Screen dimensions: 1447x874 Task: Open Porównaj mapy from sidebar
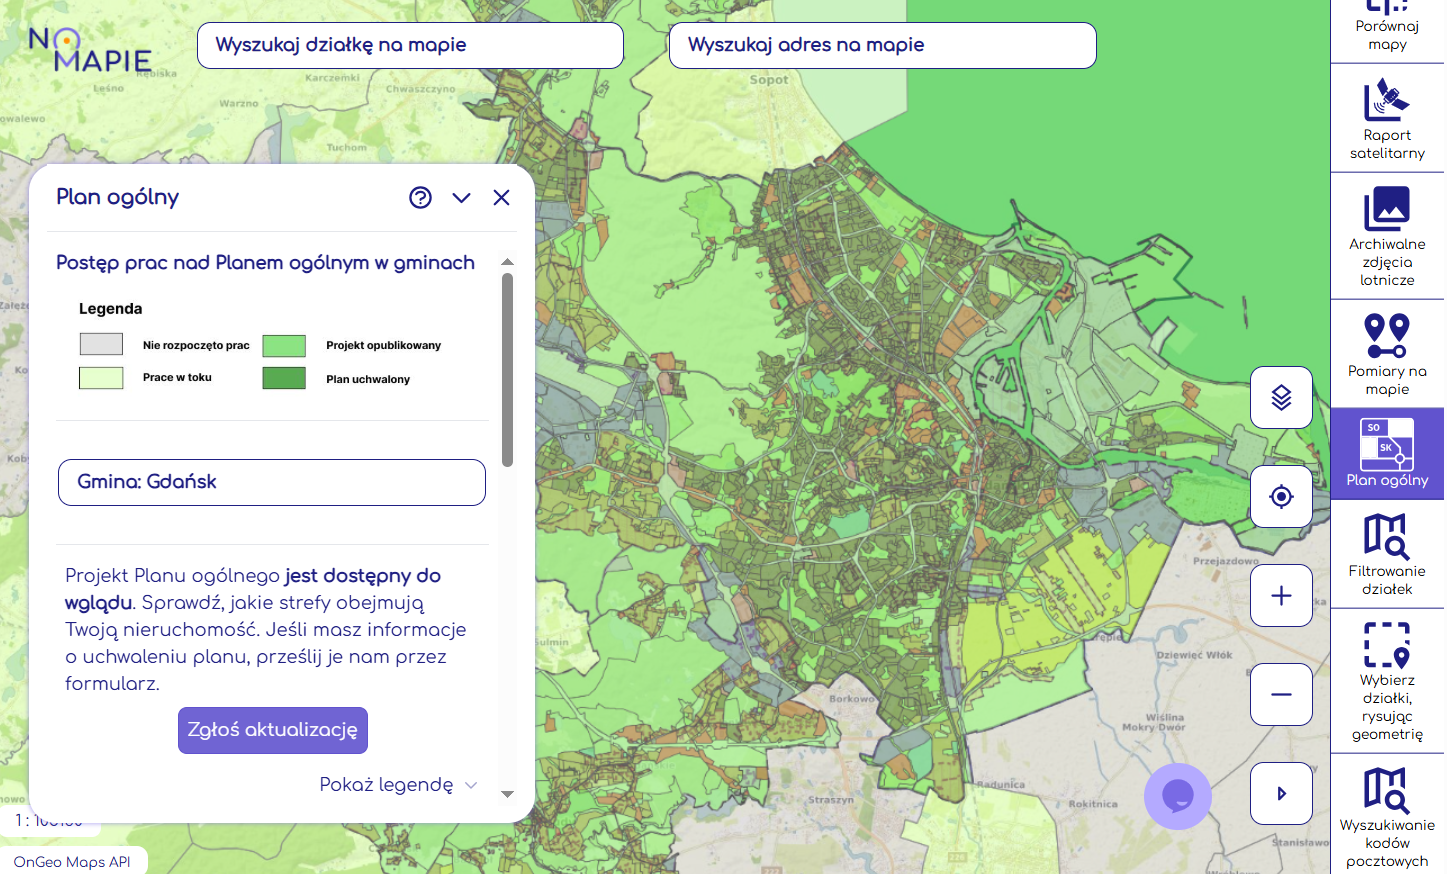tap(1386, 30)
